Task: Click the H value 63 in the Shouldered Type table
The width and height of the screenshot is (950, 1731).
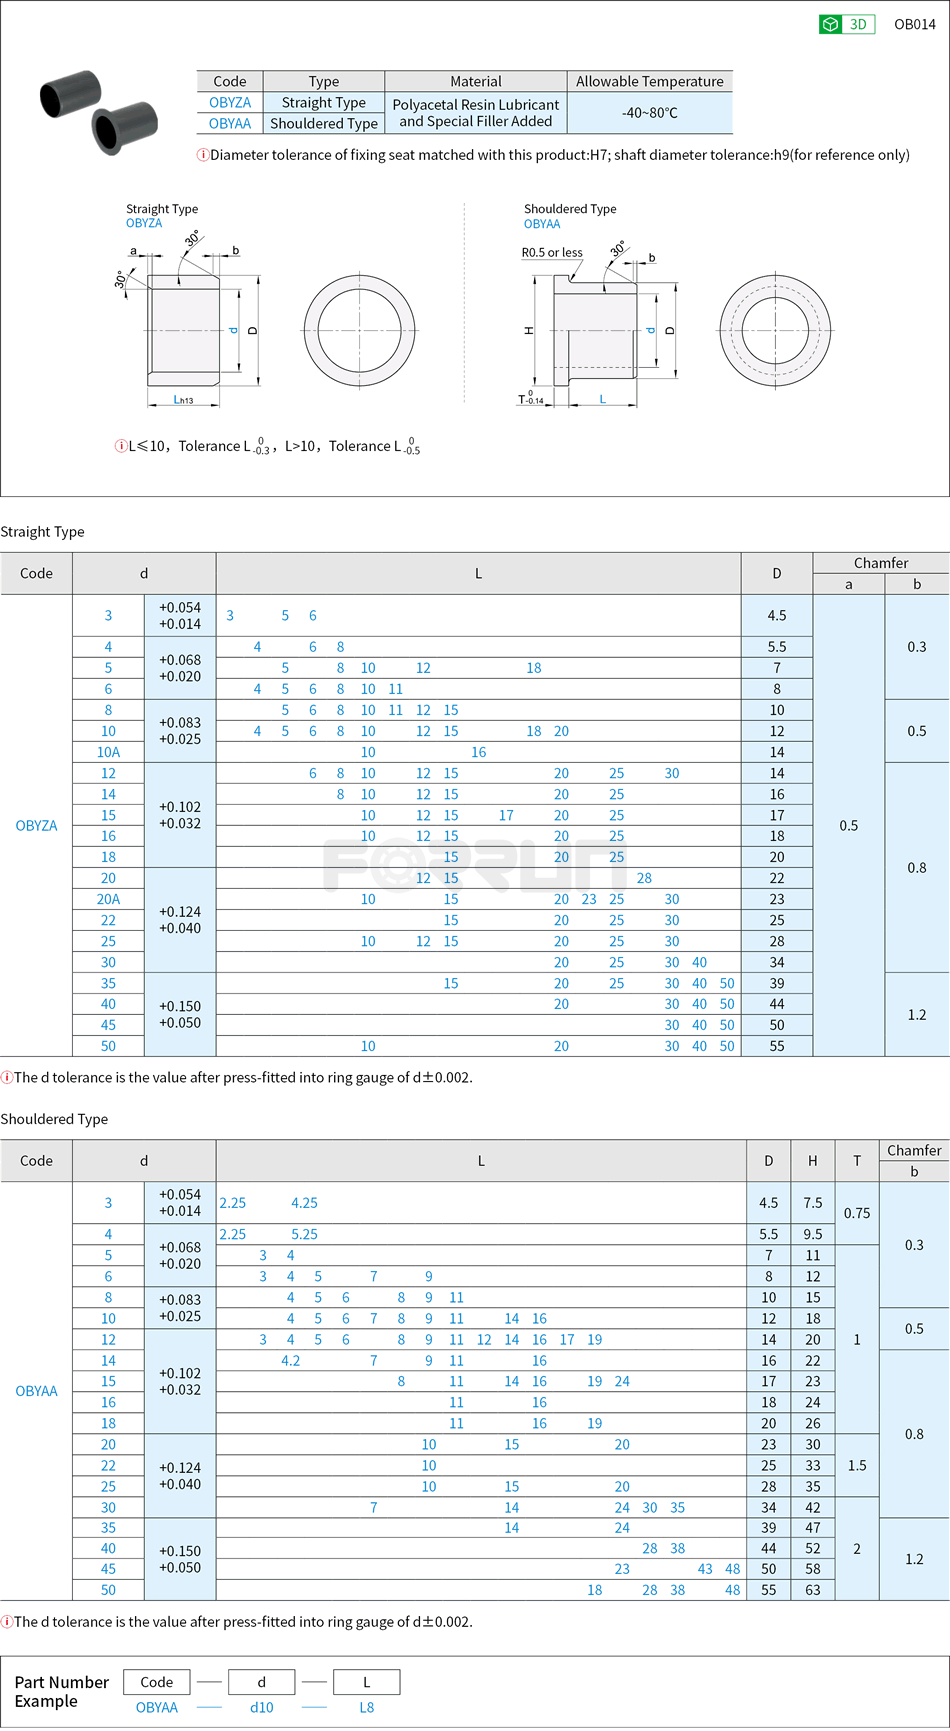Action: [x=813, y=1590]
